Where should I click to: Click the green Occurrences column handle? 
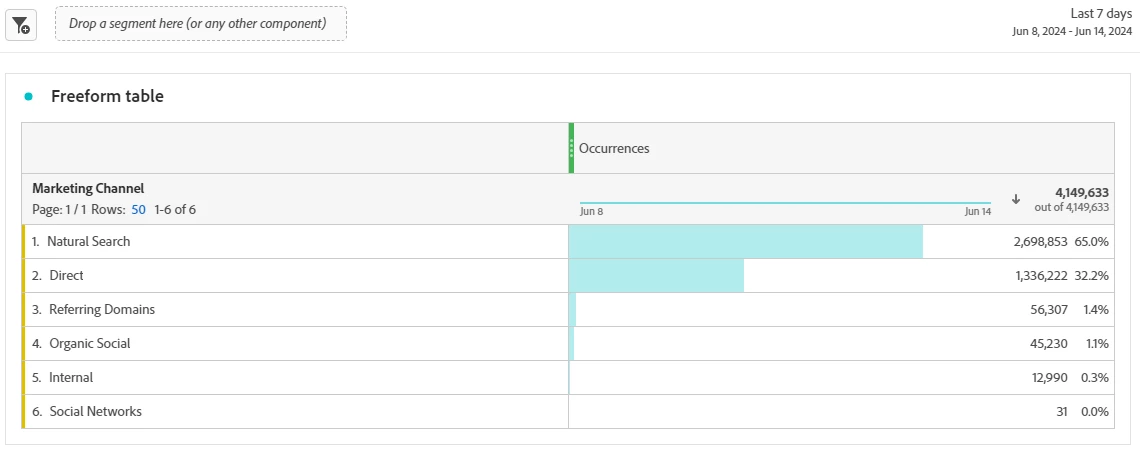(x=571, y=148)
